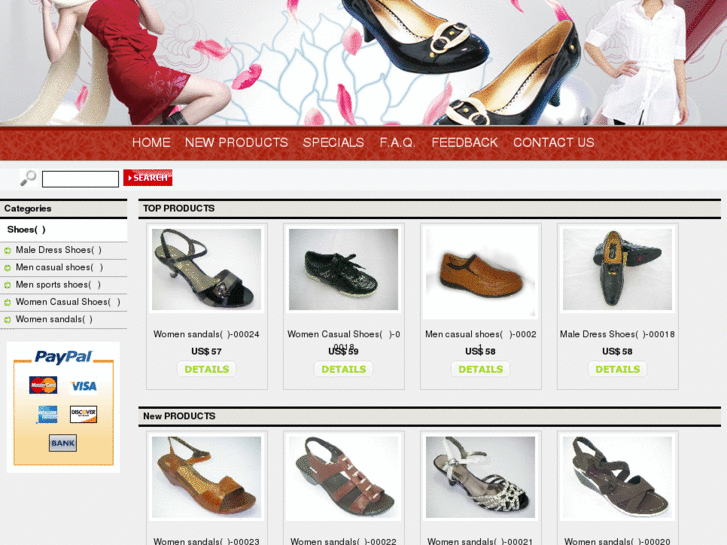727x545 pixels.
Task: Open the F.A.Q. page
Action: click(397, 142)
